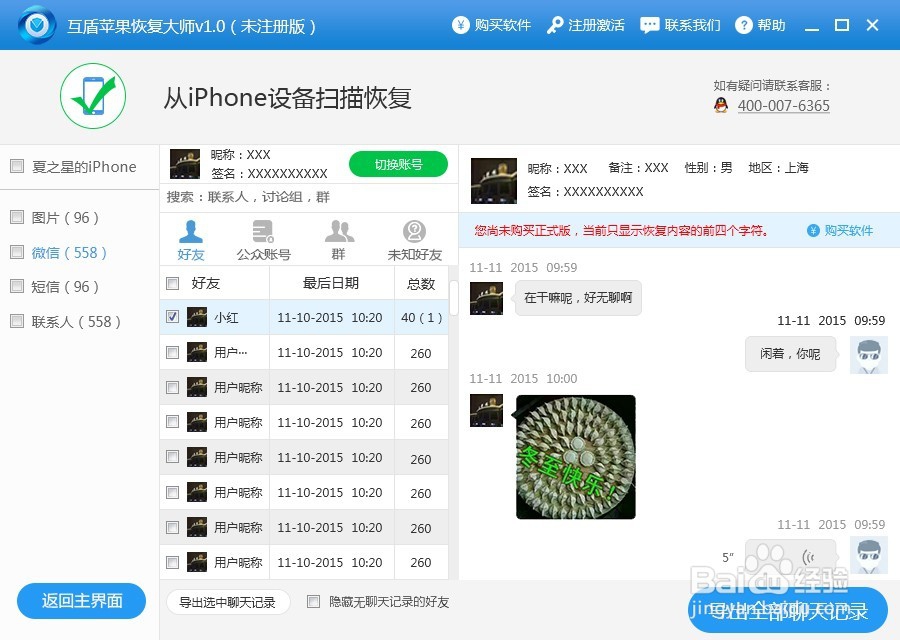Maximize the application window

842,25
